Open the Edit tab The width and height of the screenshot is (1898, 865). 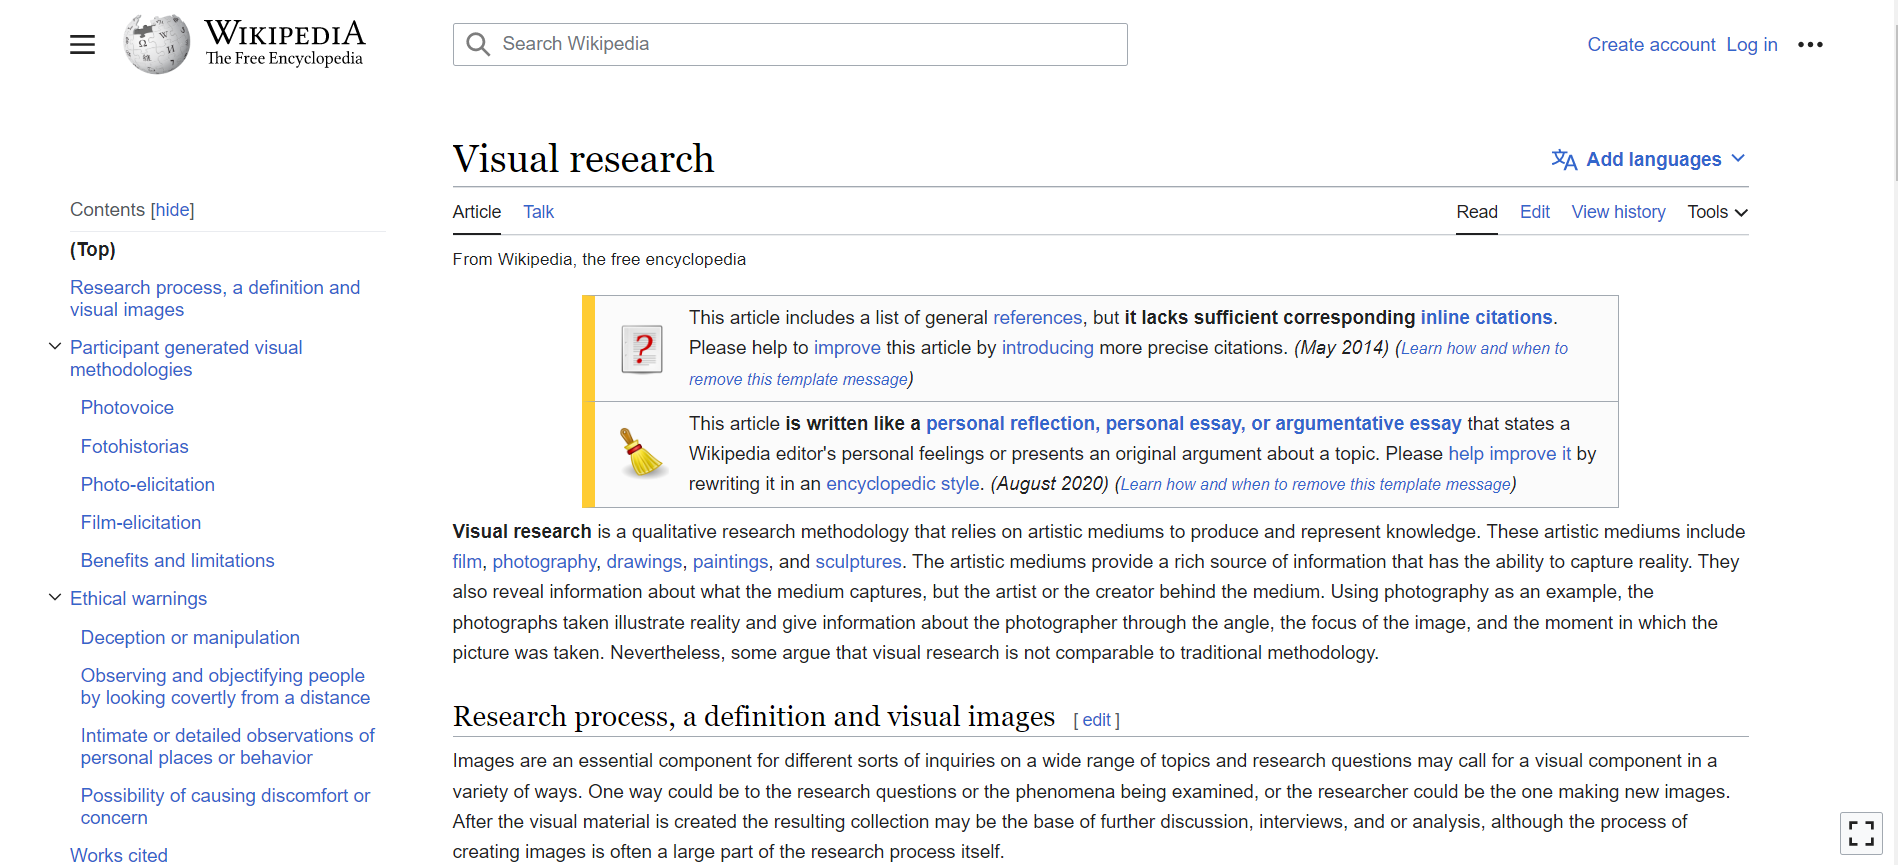point(1534,212)
